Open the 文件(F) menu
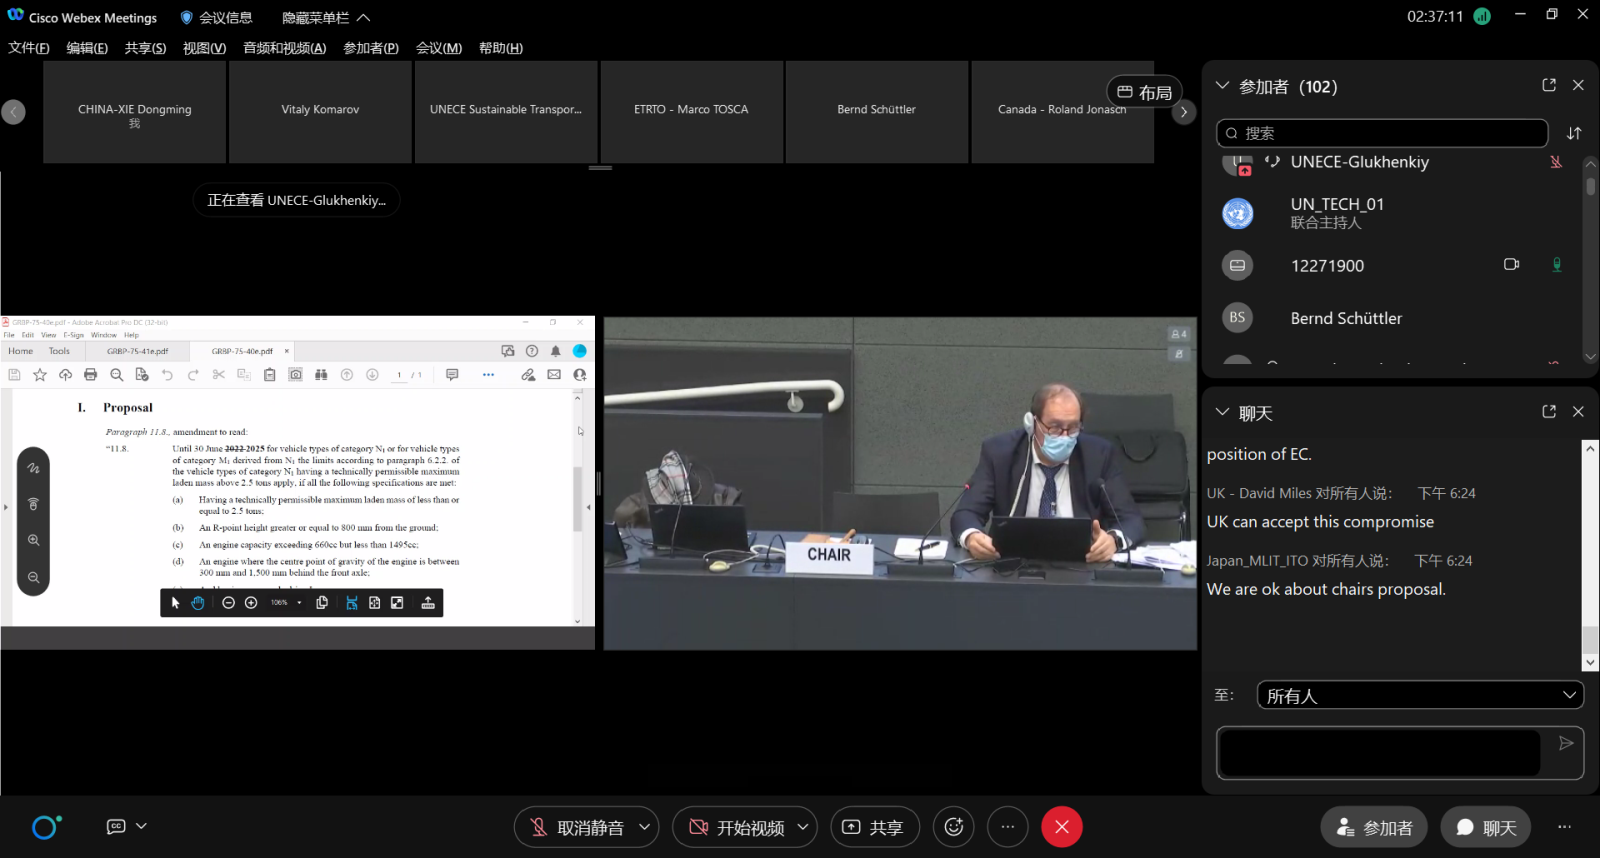 pyautogui.click(x=29, y=48)
